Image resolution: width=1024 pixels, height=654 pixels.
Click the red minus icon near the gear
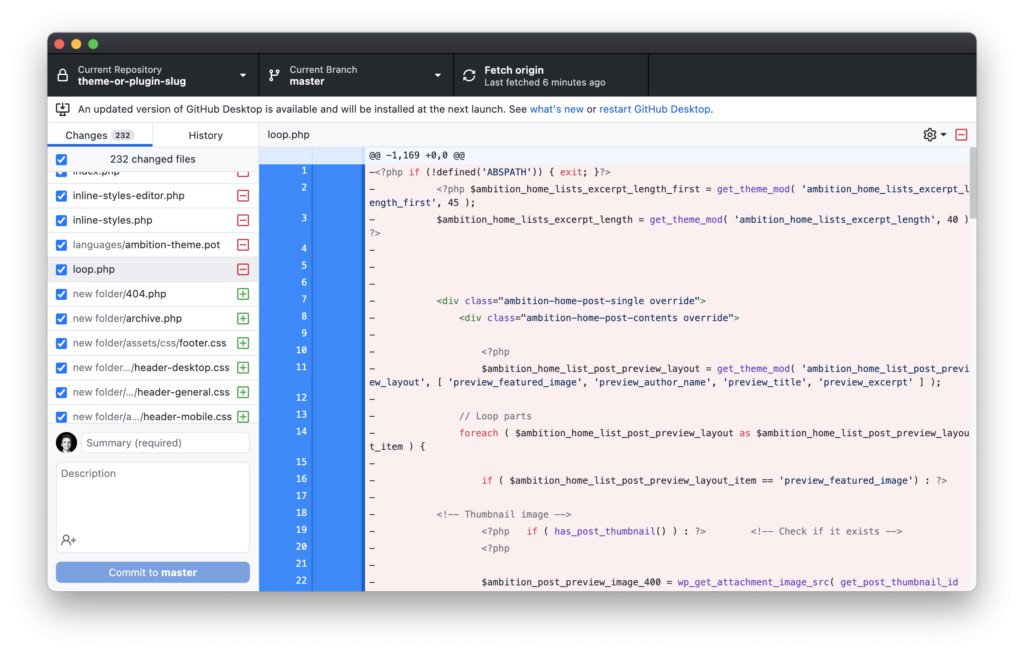(960, 134)
